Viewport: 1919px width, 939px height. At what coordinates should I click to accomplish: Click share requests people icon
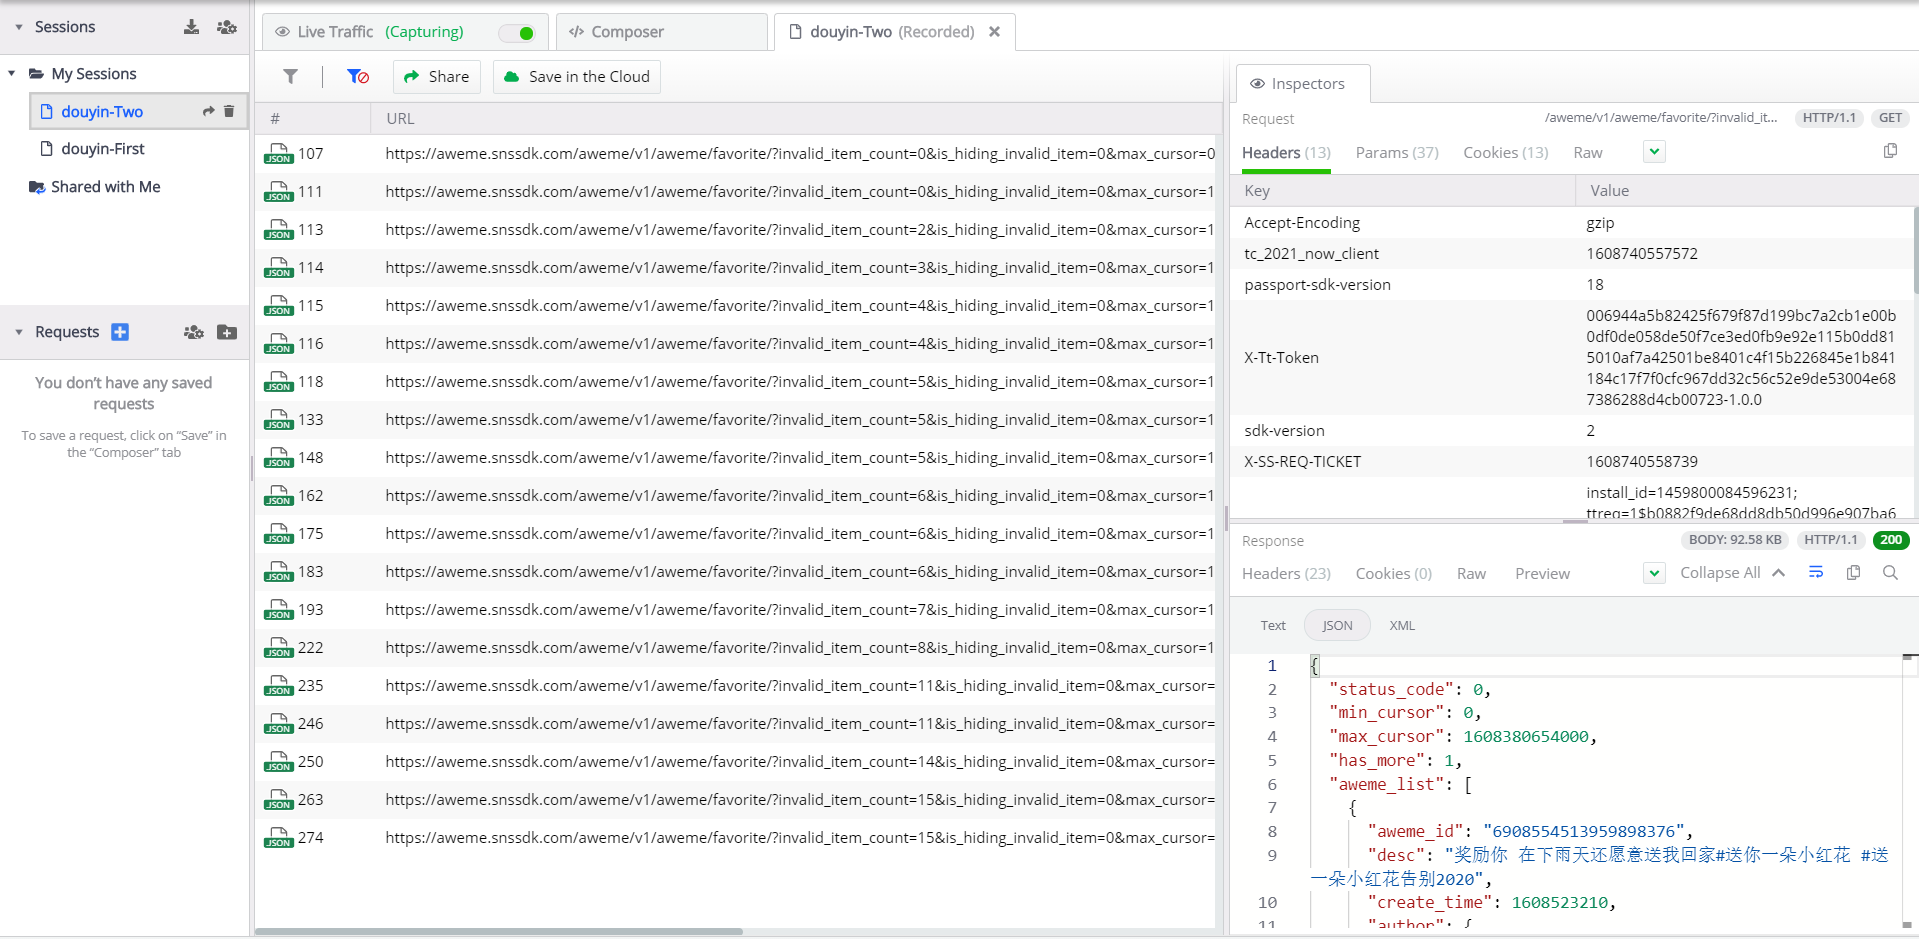pos(194,332)
